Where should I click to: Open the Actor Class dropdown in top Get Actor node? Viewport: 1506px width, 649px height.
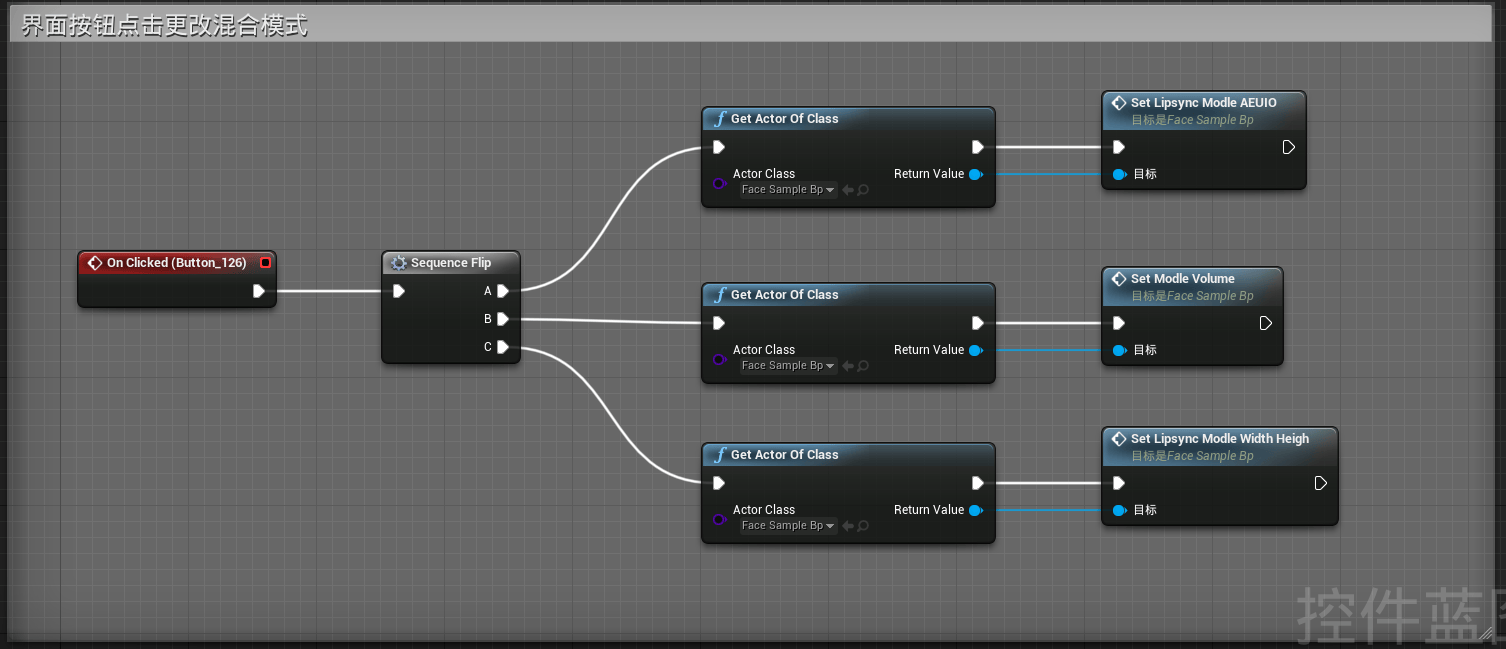coord(788,190)
